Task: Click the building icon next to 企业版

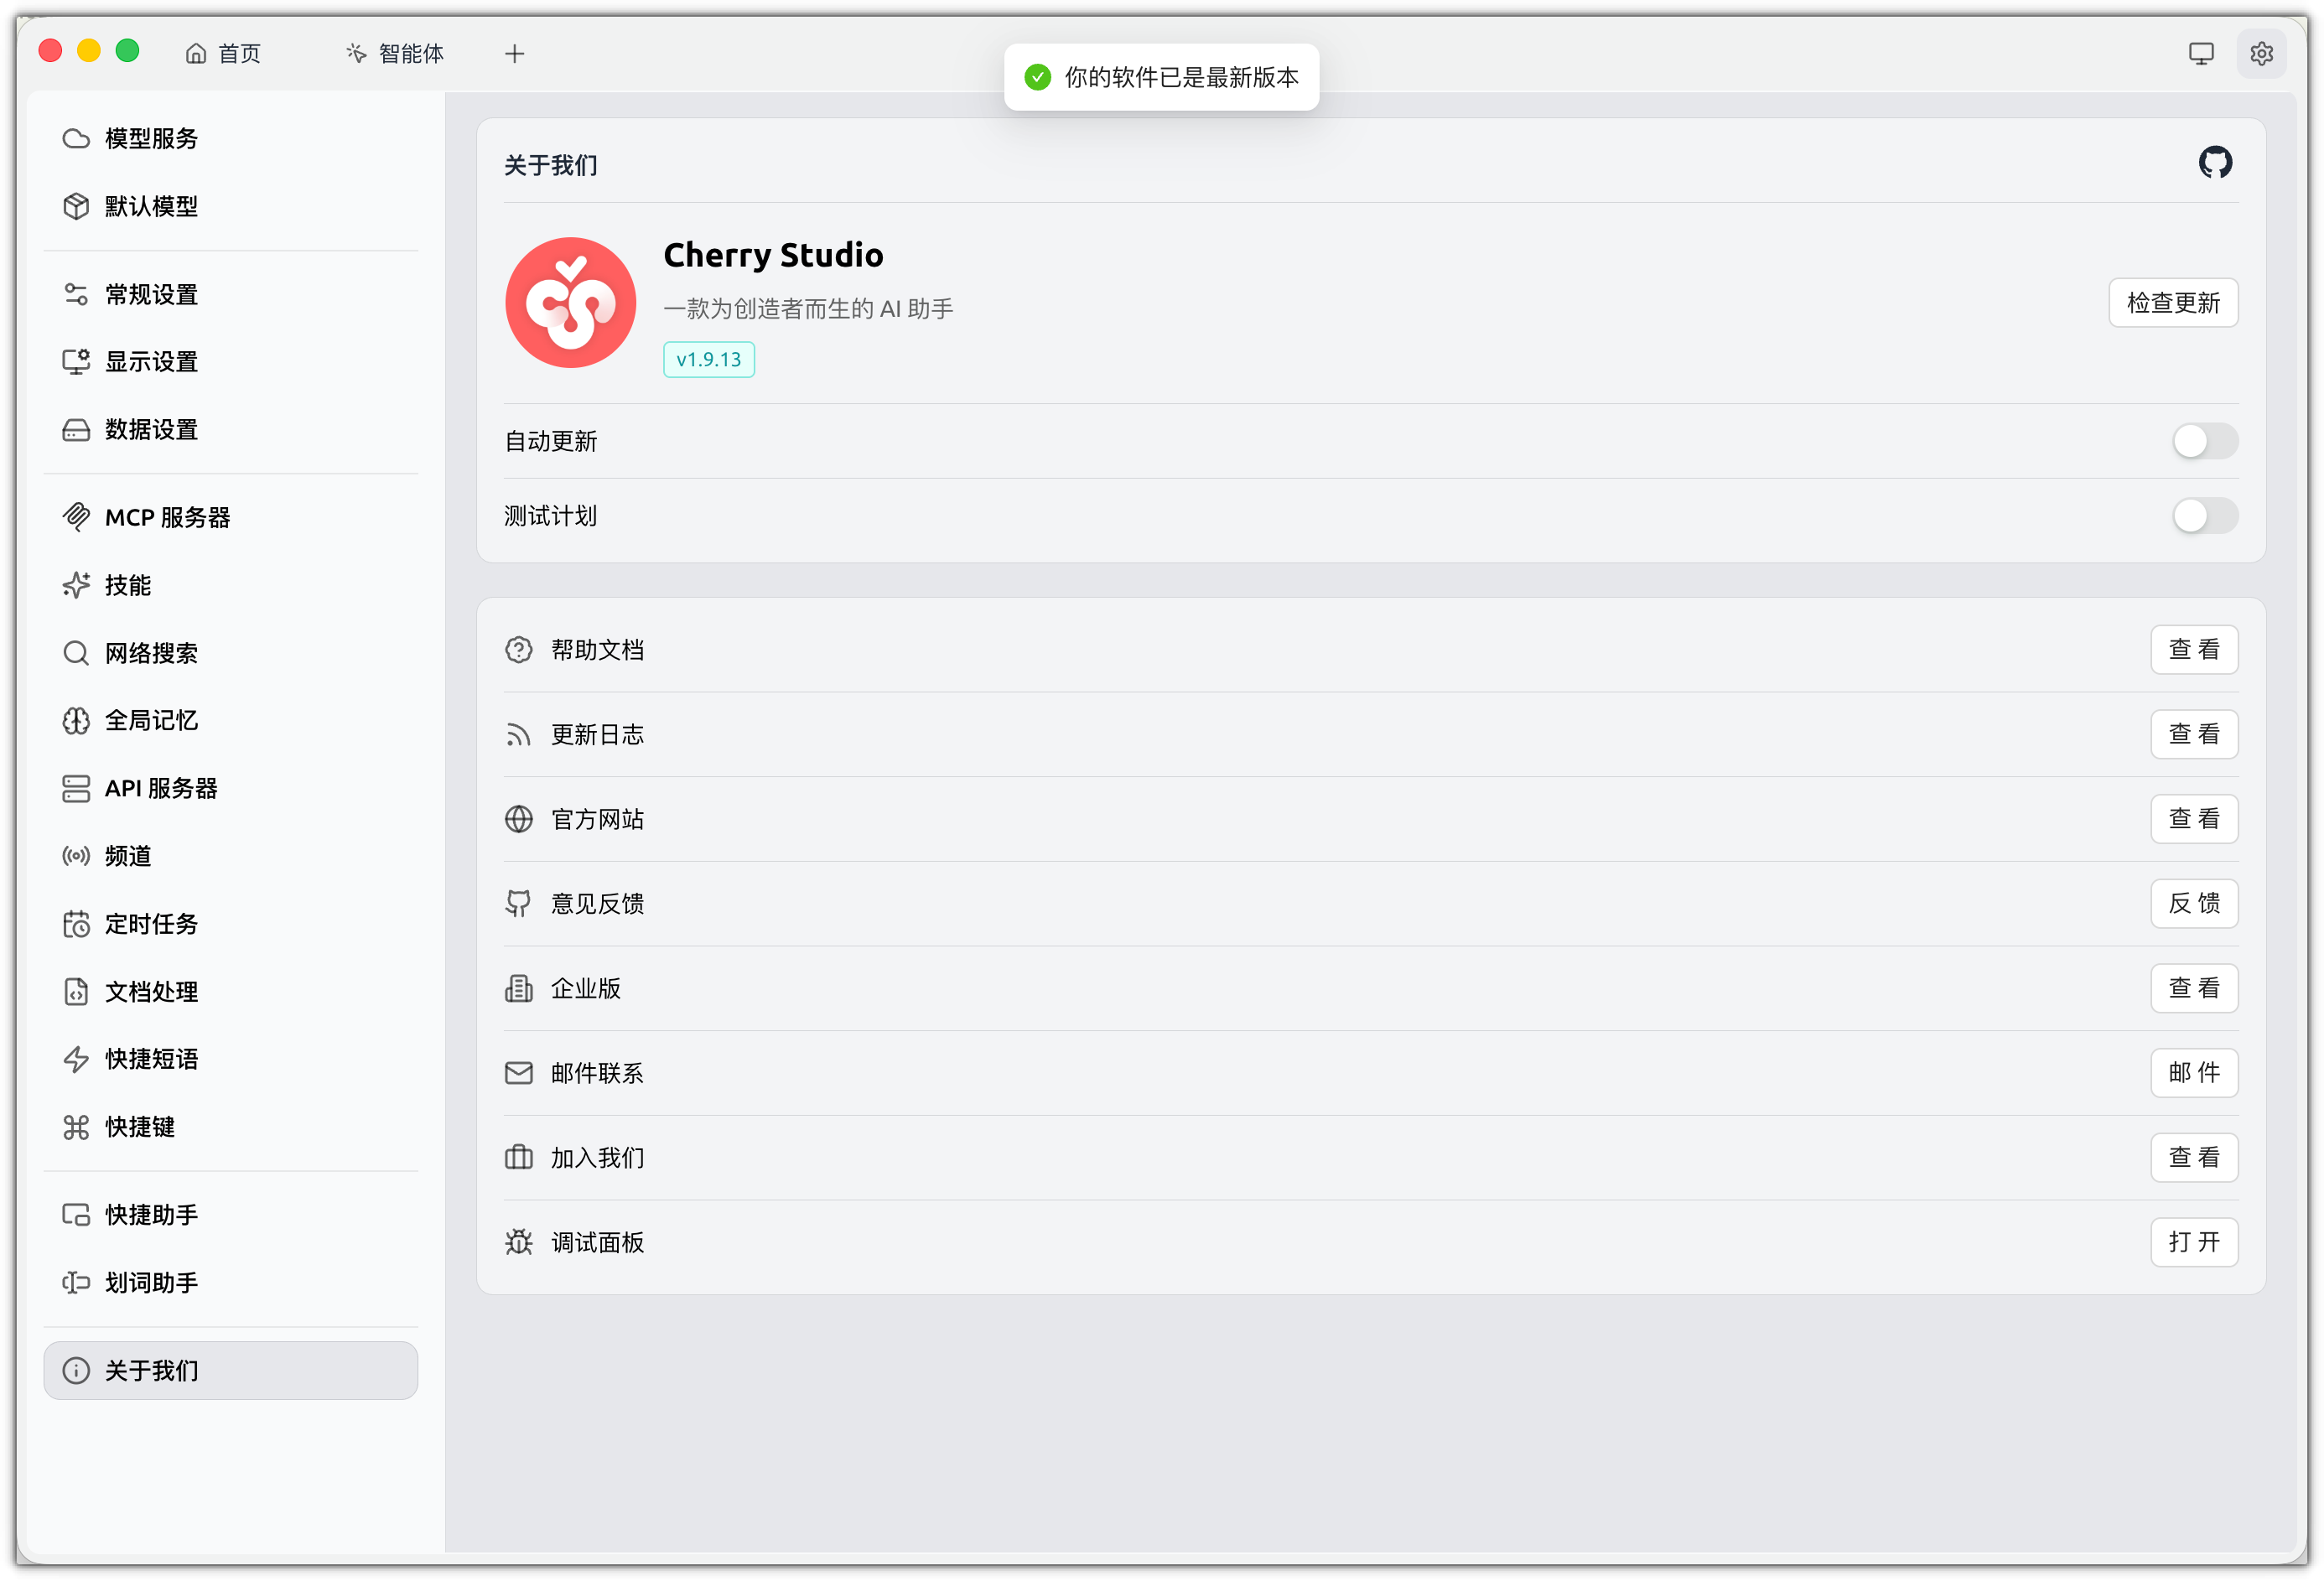Action: click(x=518, y=989)
